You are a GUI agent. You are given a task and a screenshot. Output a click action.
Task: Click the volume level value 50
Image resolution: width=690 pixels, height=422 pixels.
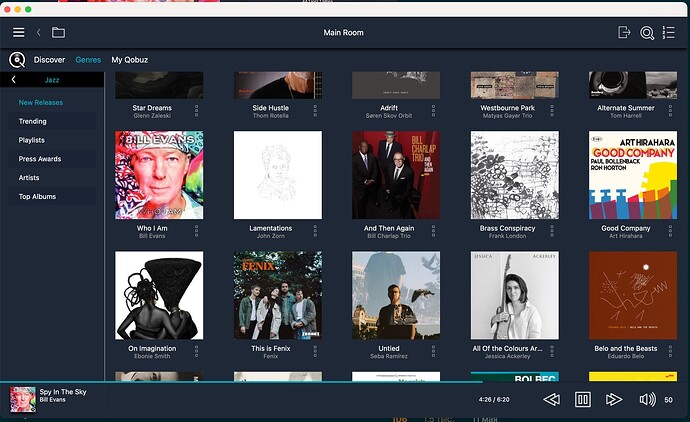[x=668, y=400]
